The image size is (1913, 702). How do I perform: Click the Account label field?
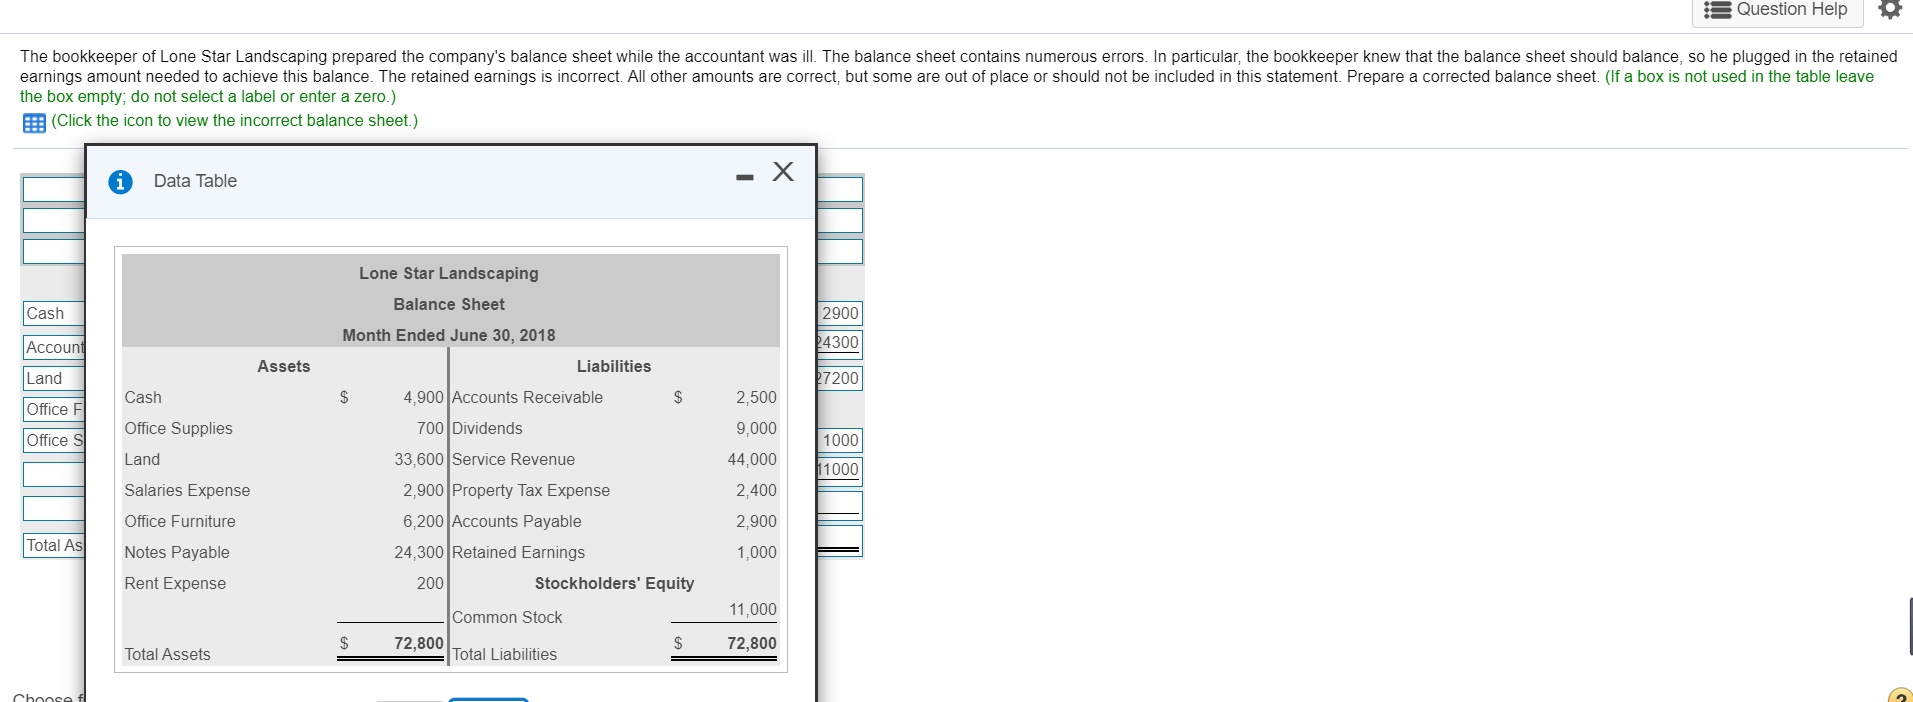pyautogui.click(x=54, y=347)
